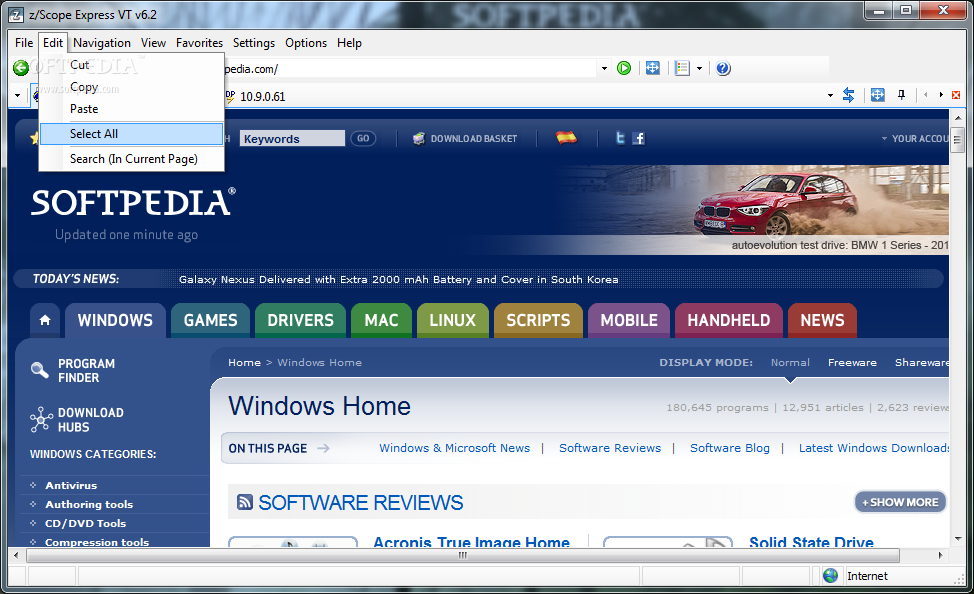Open the Favorites menu
The width and height of the screenshot is (974, 594).
coord(199,43)
